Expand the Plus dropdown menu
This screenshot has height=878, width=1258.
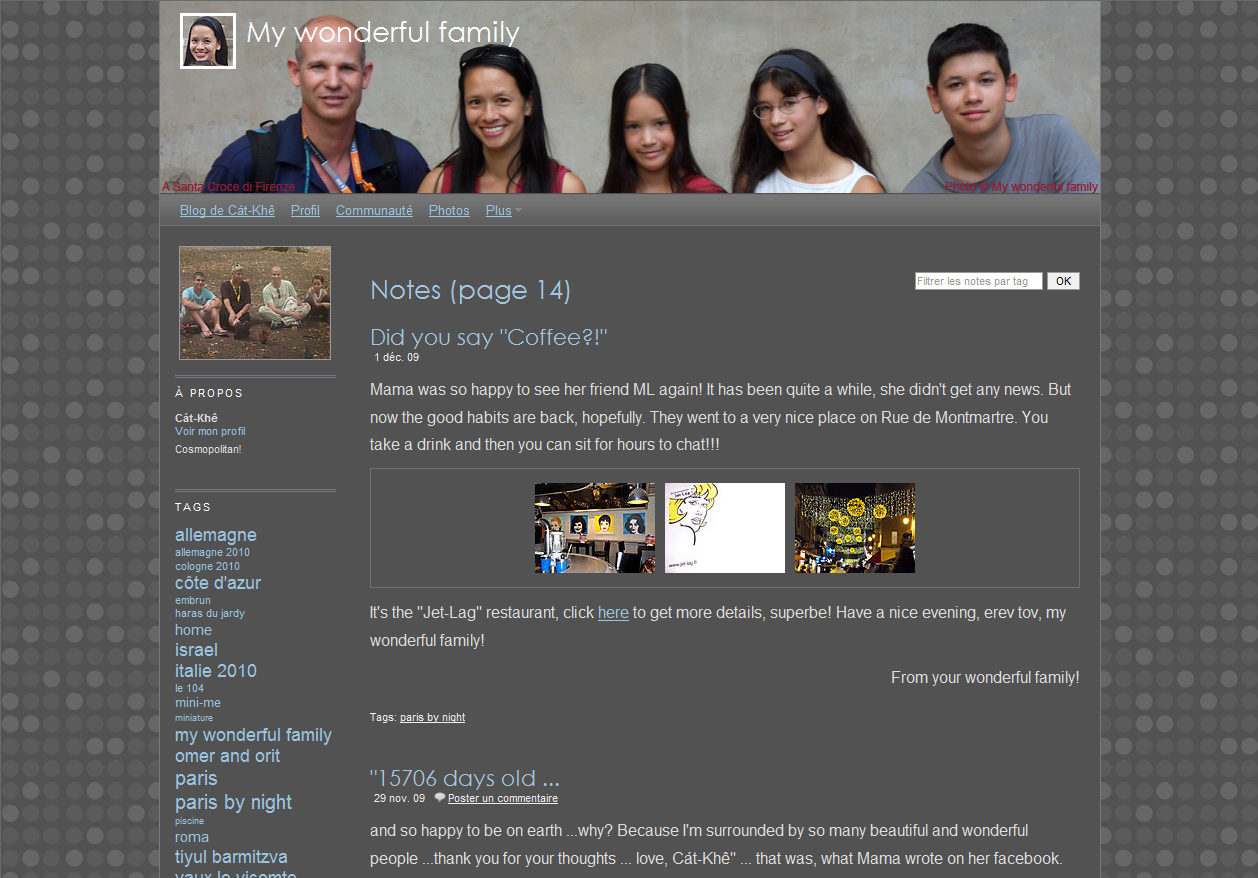(503, 211)
